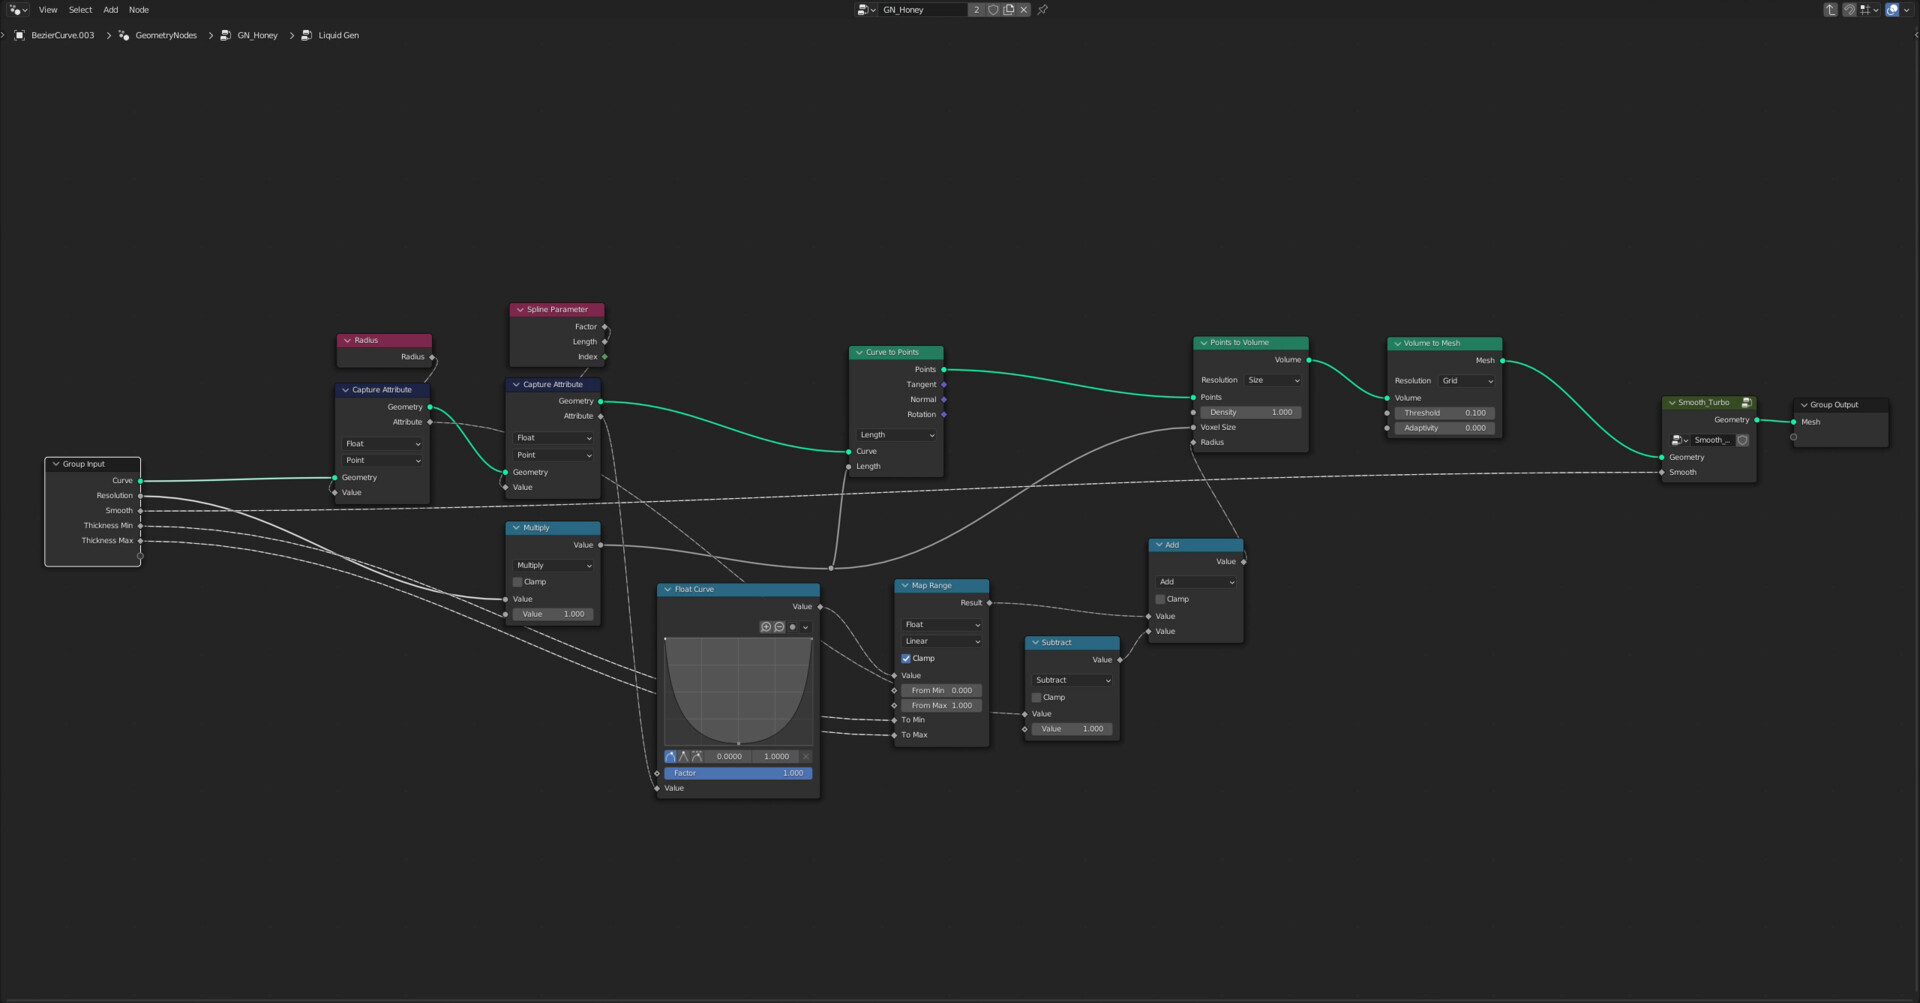
Task: Open the Add menu
Action: (110, 9)
